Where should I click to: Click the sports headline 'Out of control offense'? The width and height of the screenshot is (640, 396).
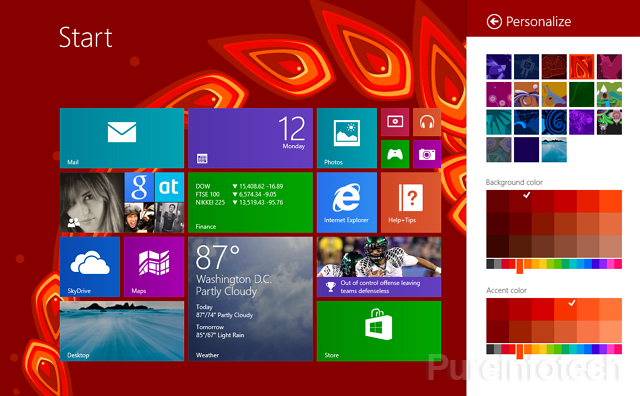click(x=380, y=287)
